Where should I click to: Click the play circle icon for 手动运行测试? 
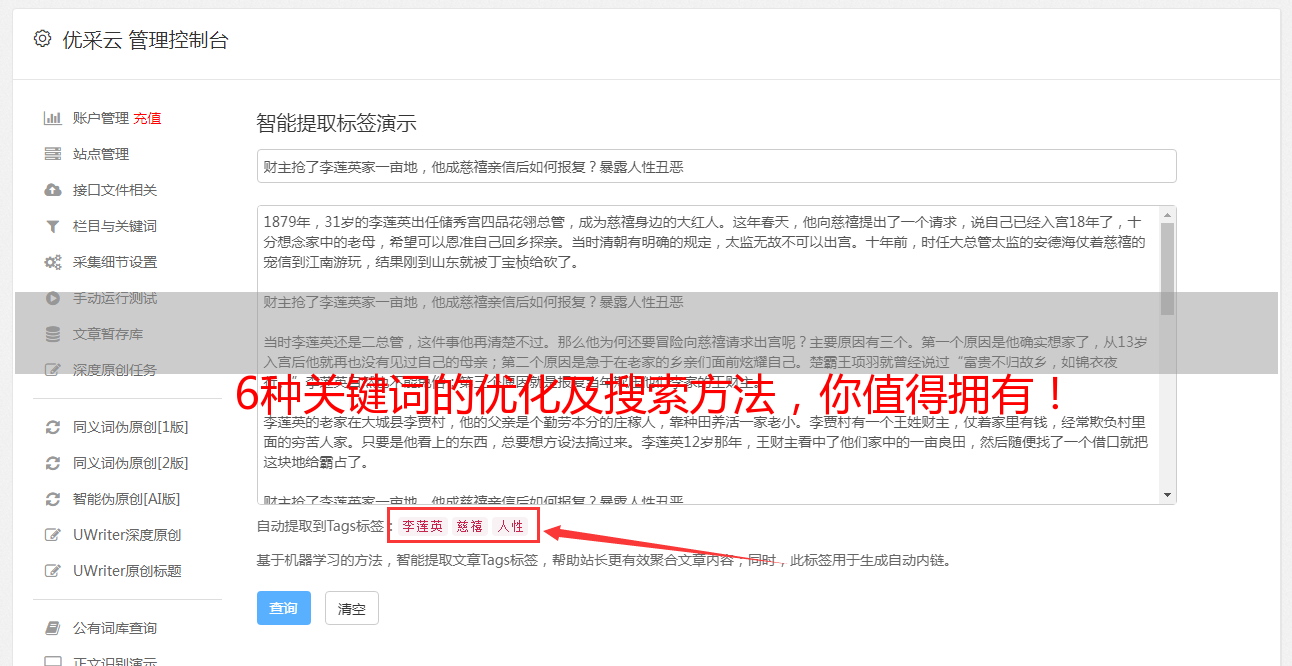(53, 298)
